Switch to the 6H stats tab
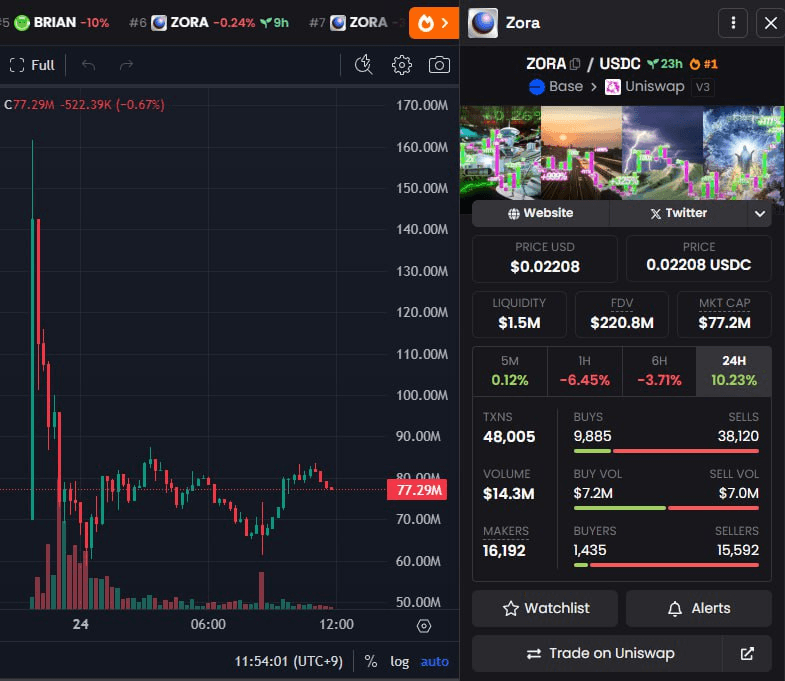Viewport: 785px width, 681px height. point(659,371)
